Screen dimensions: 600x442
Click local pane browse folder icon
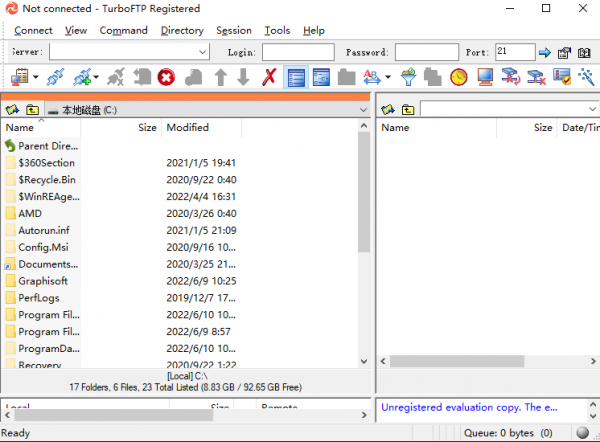pos(12,110)
